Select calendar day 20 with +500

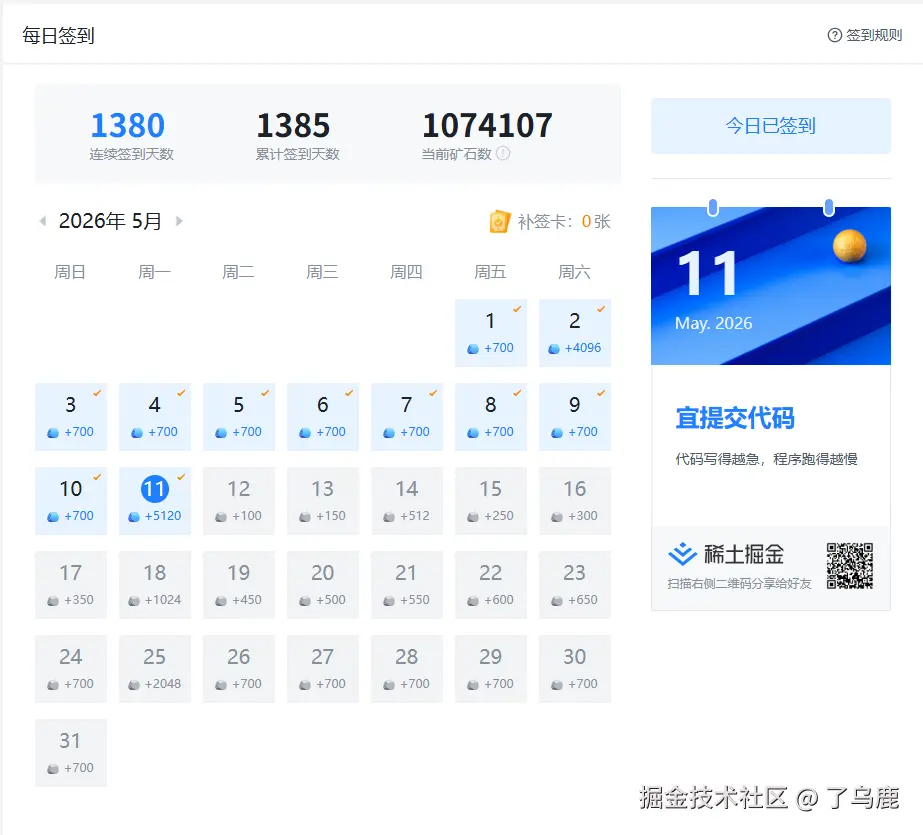323,585
